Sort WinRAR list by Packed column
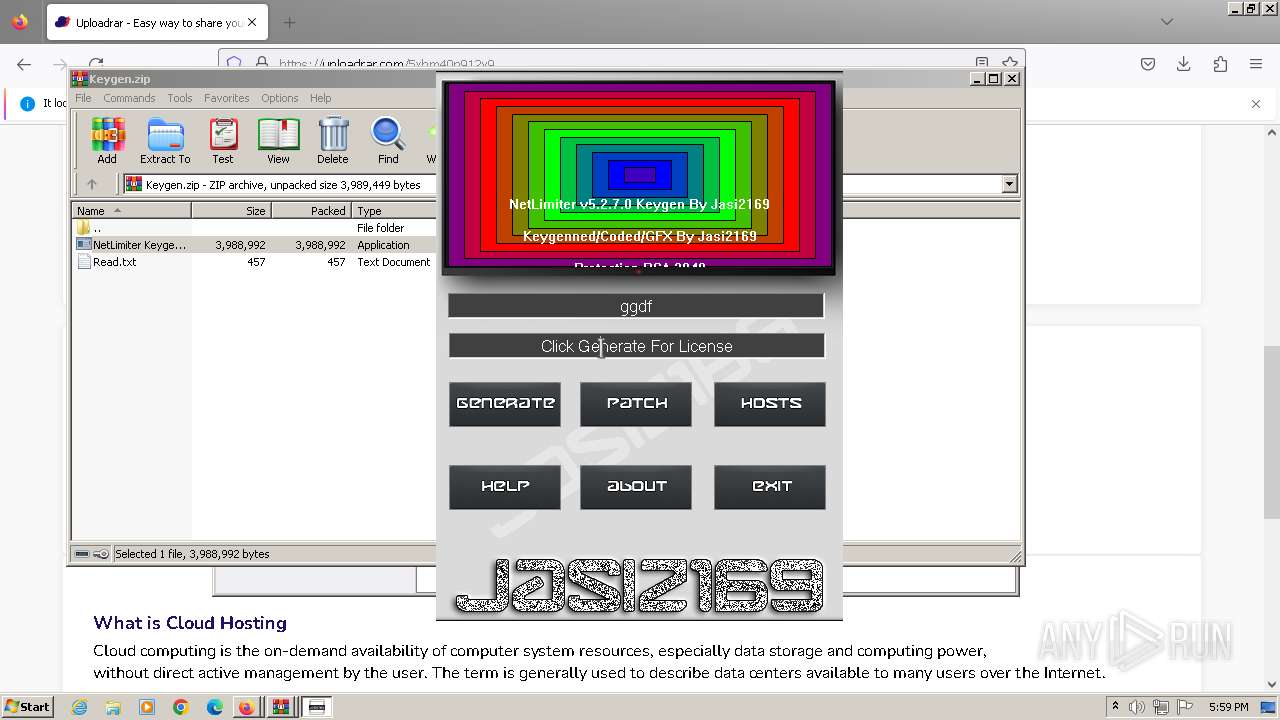 coord(311,211)
